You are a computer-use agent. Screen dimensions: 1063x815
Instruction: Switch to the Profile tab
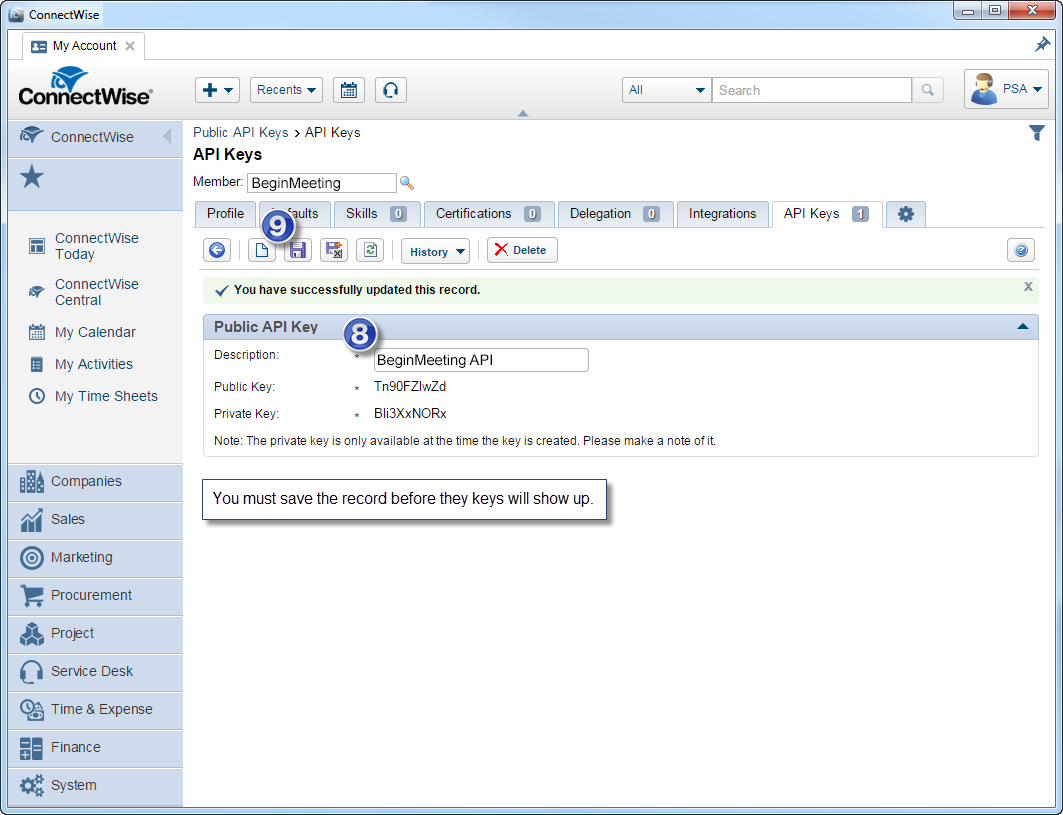pyautogui.click(x=225, y=214)
